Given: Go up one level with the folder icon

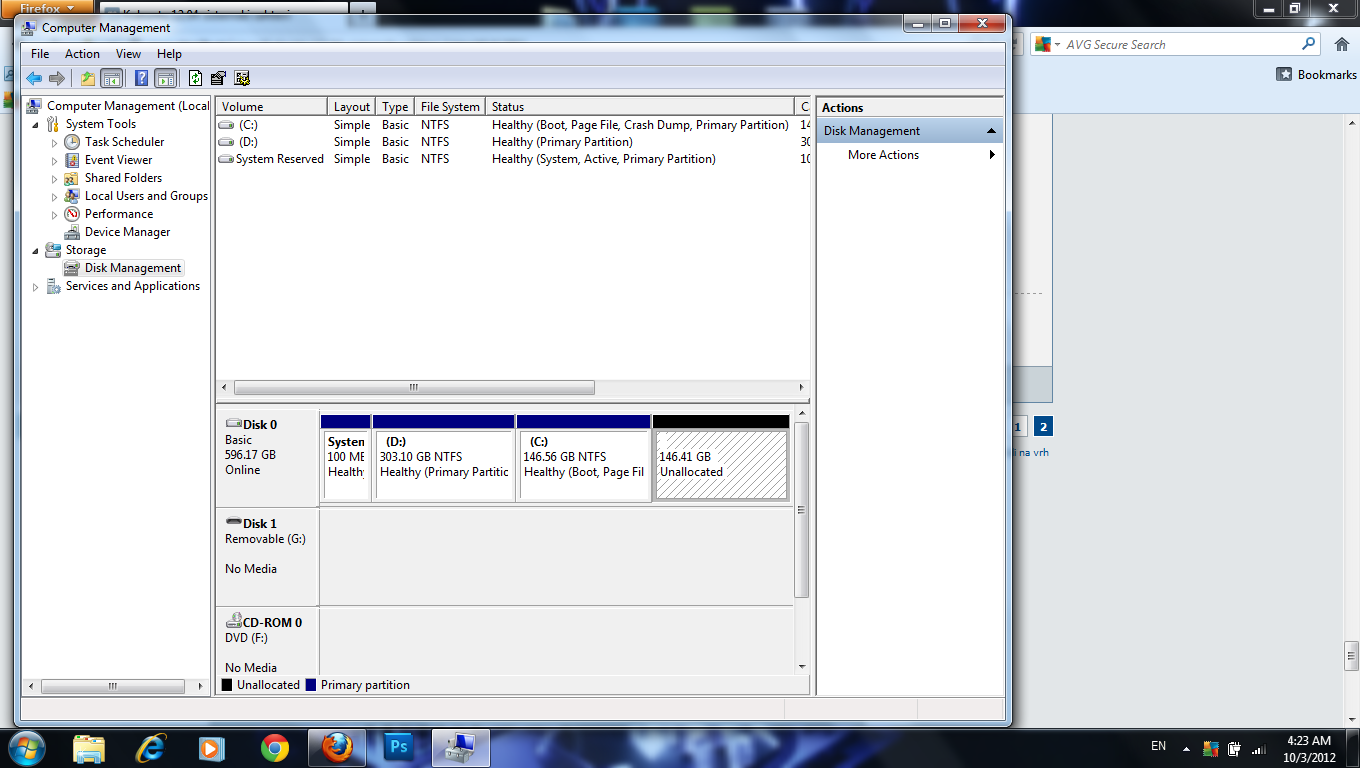Looking at the screenshot, I should click(88, 78).
